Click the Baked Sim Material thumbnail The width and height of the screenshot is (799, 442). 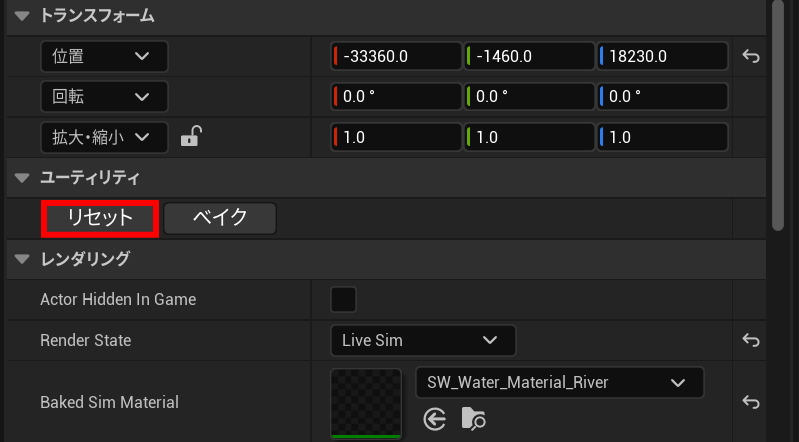point(366,402)
